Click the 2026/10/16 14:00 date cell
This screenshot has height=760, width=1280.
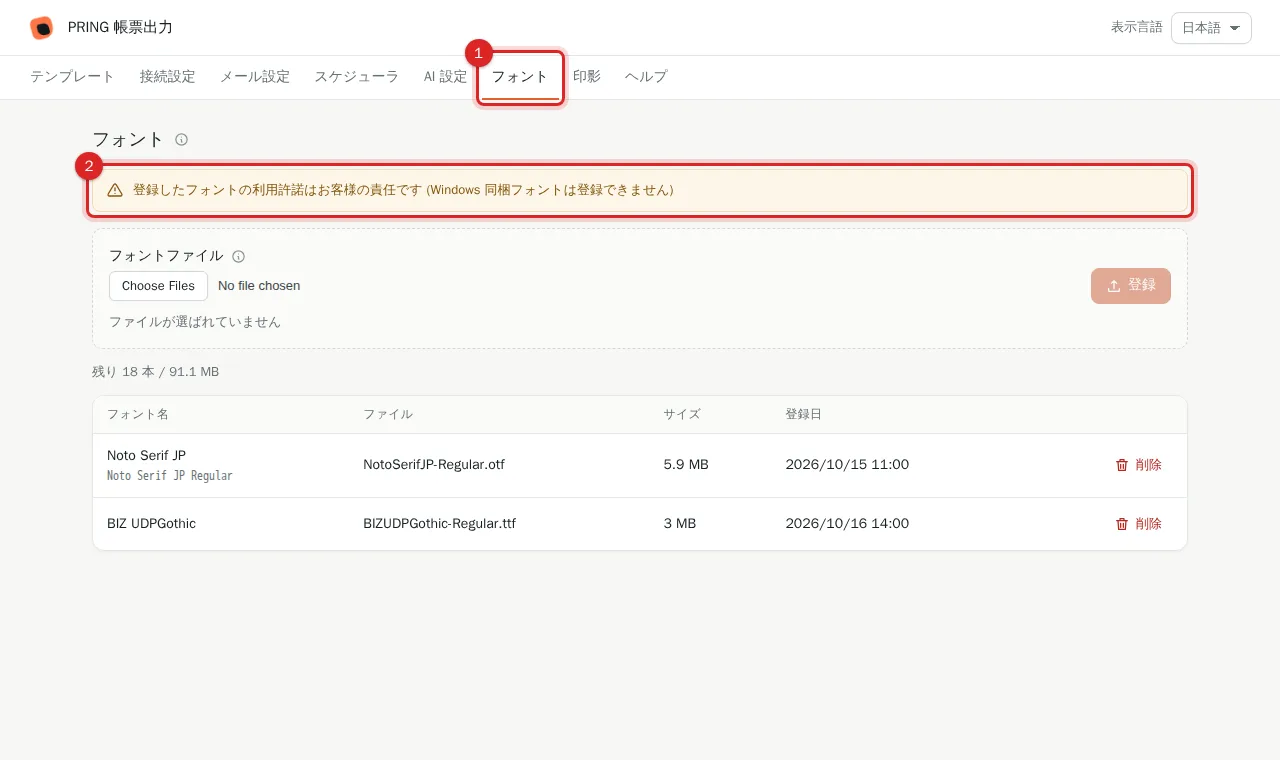[847, 524]
